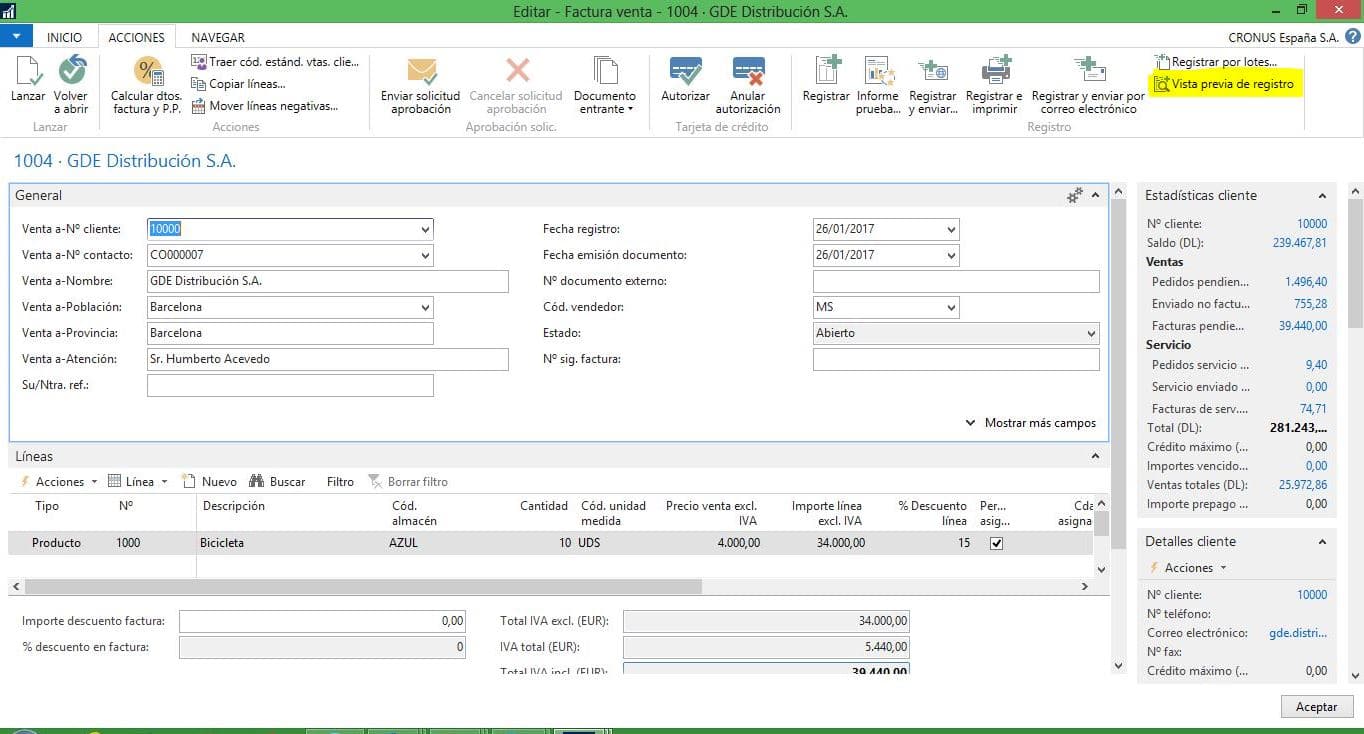Toggle the Bicicleta line checkbox
This screenshot has height=734, width=1364.
(996, 543)
